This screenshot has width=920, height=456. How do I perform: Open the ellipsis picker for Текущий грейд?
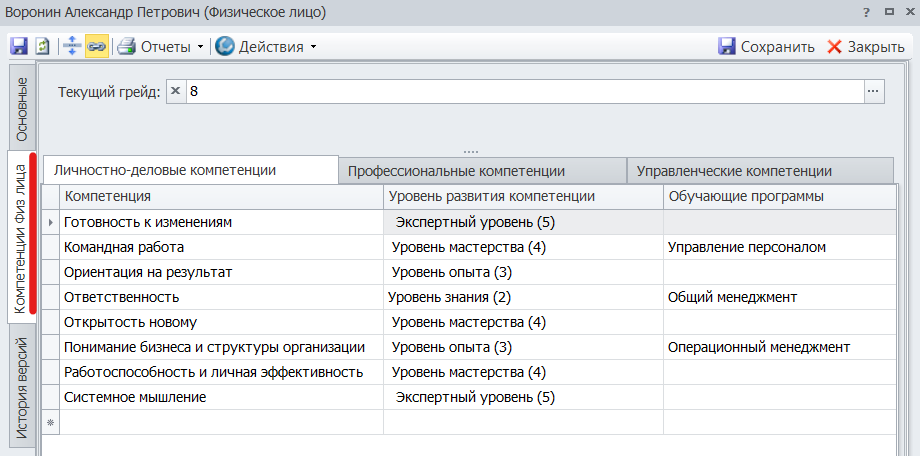(874, 91)
